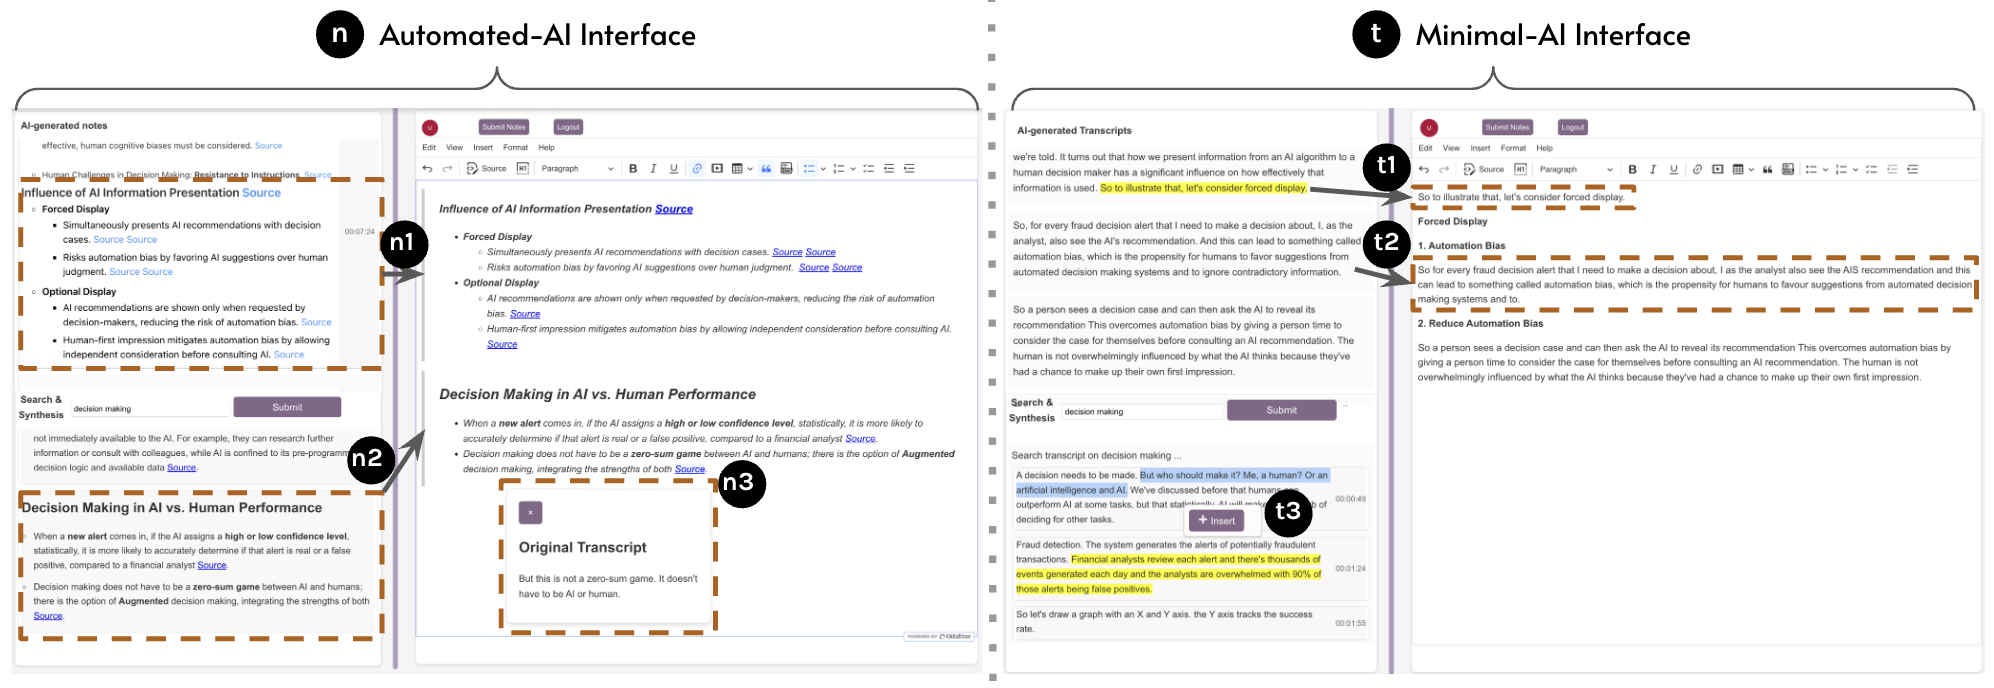Click the link icon in Minimal-AI editor
The width and height of the screenshot is (1994, 688).
[x=1697, y=169]
